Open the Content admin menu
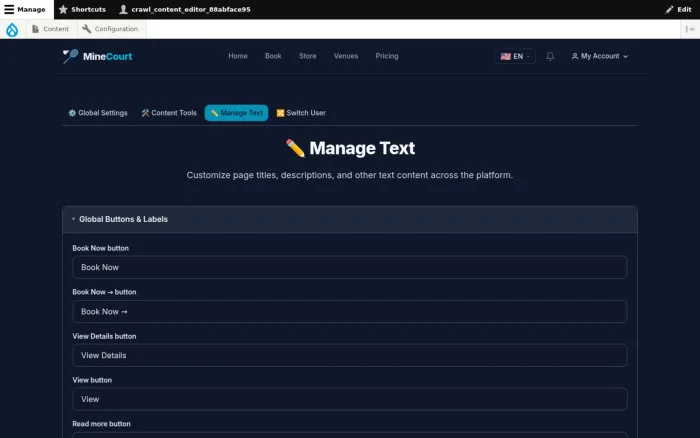 [x=50, y=29]
